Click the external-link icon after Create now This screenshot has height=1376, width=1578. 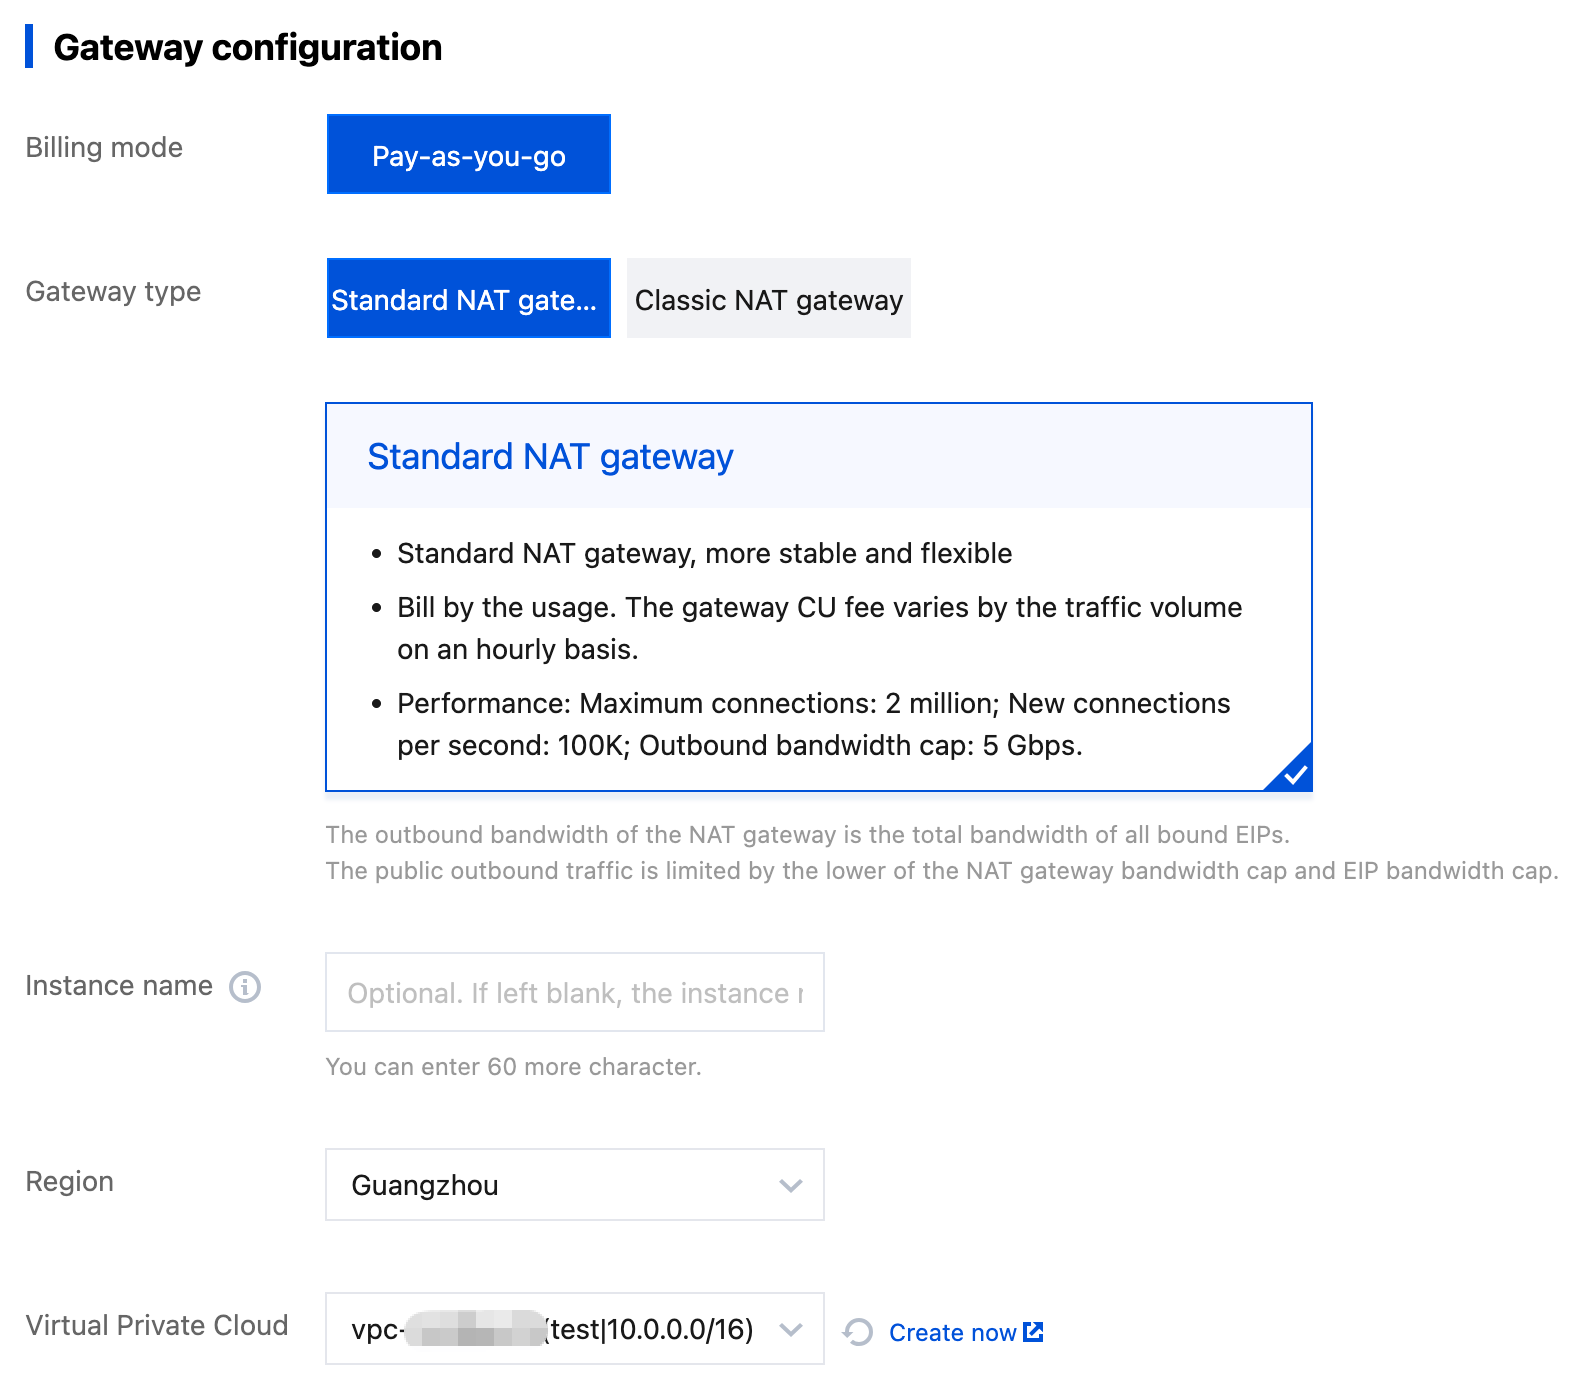(x=1034, y=1332)
